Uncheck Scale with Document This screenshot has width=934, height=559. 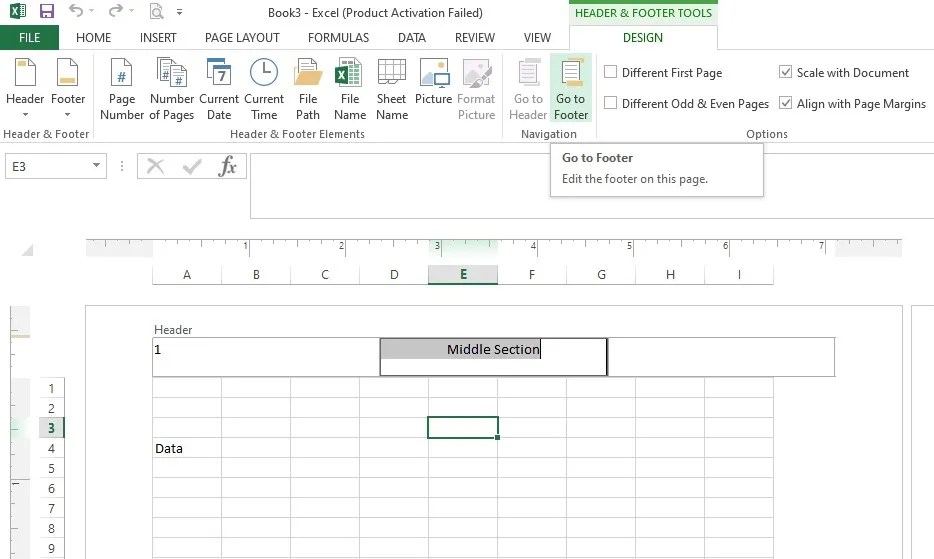tap(786, 72)
